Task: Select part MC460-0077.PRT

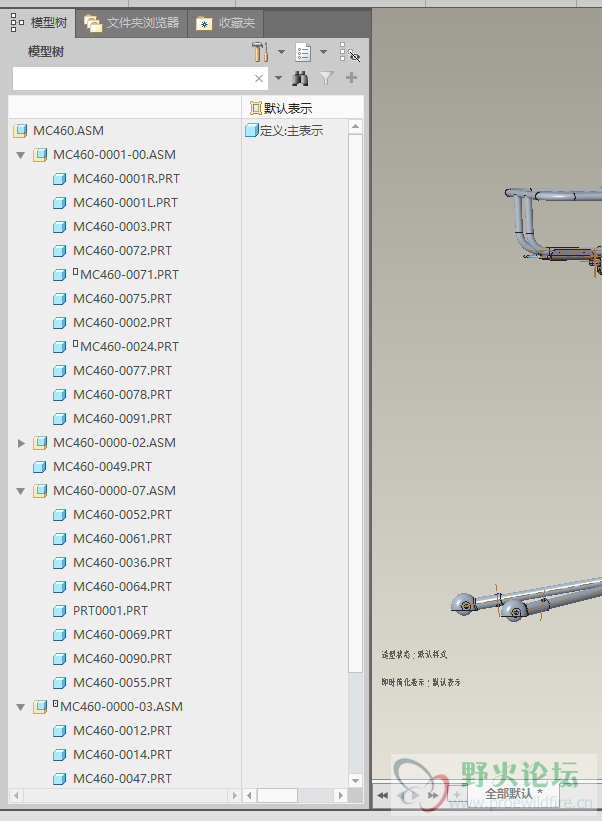Action: [122, 371]
